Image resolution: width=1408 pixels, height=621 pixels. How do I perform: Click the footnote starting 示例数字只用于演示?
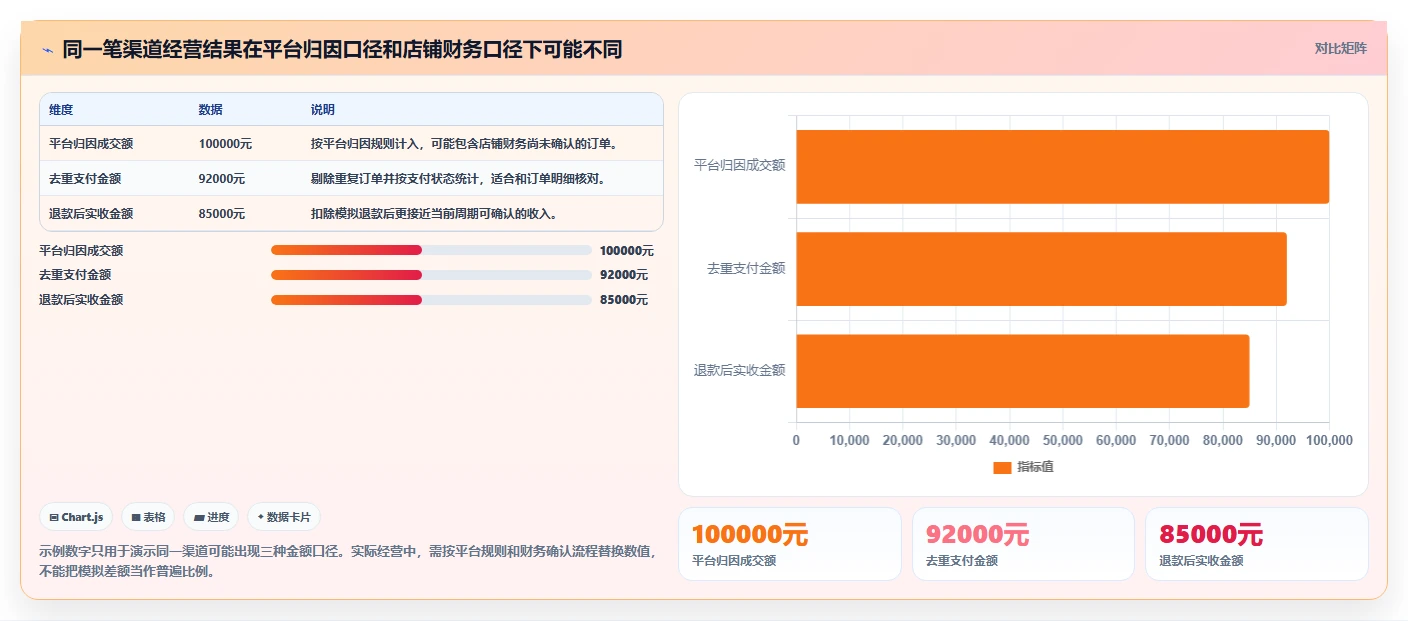(349, 561)
